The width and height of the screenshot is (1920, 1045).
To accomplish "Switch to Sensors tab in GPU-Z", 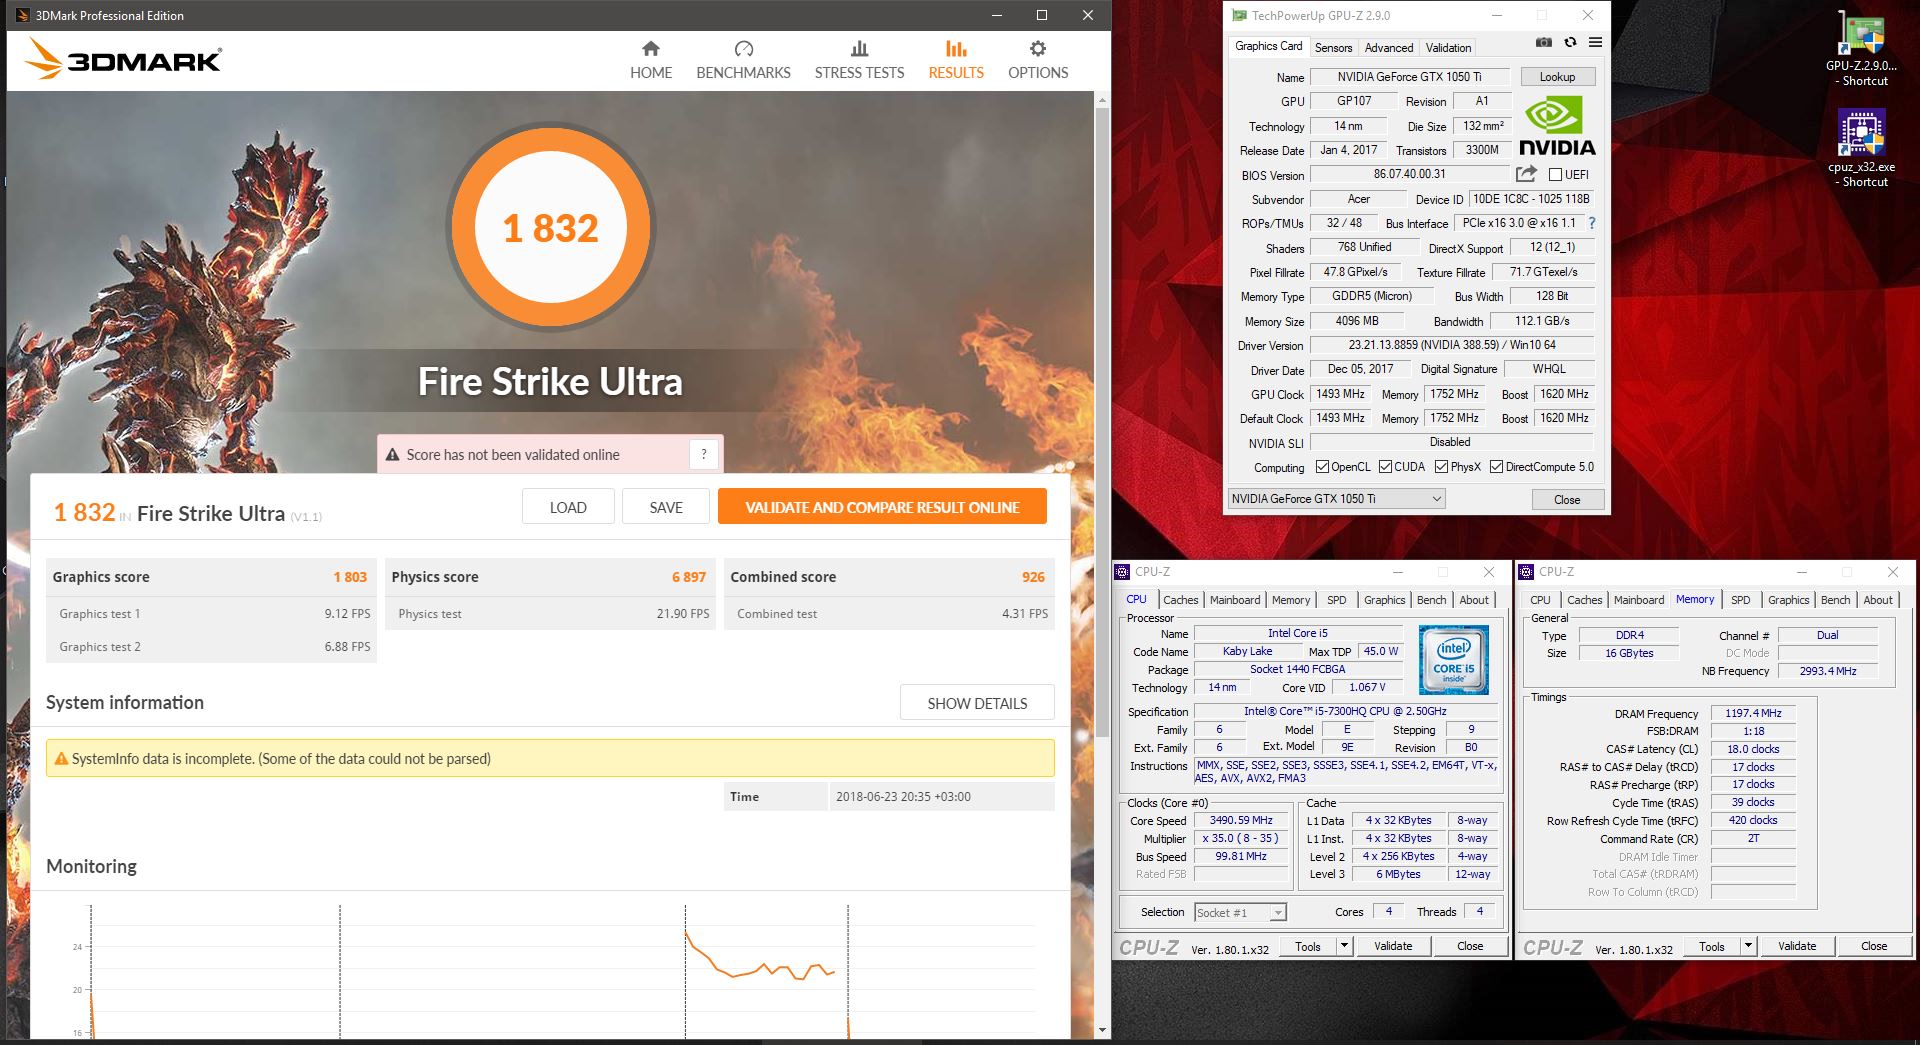I will click(1333, 48).
